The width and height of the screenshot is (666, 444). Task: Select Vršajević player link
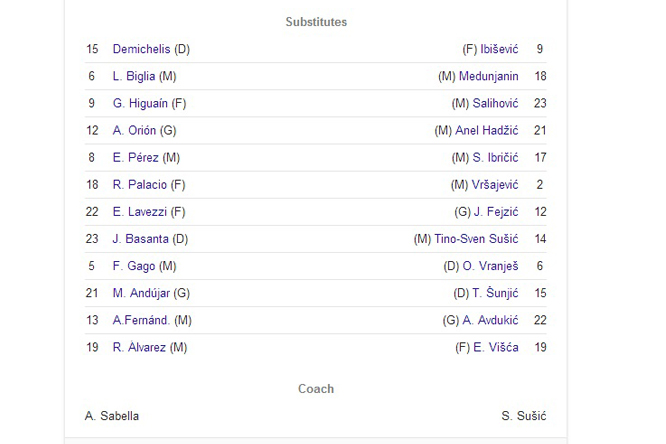495,185
